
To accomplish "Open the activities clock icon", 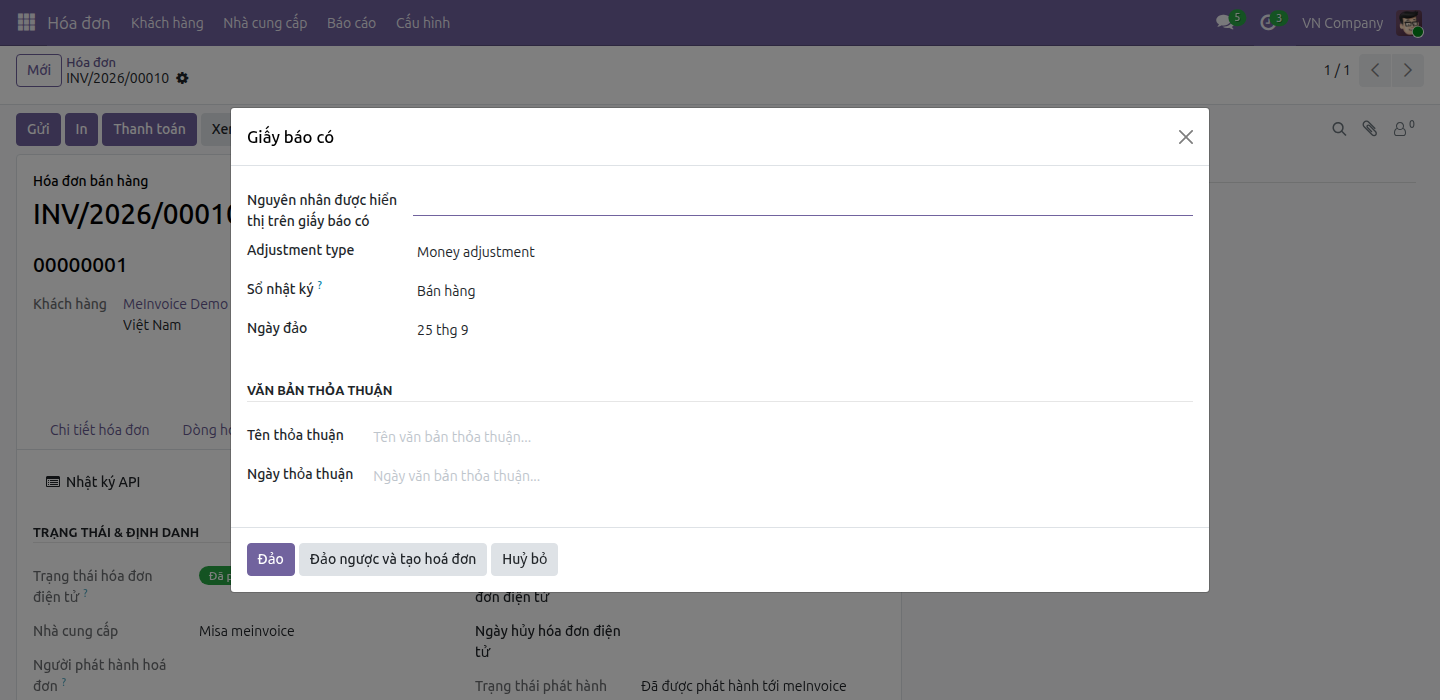I will pyautogui.click(x=1268, y=22).
